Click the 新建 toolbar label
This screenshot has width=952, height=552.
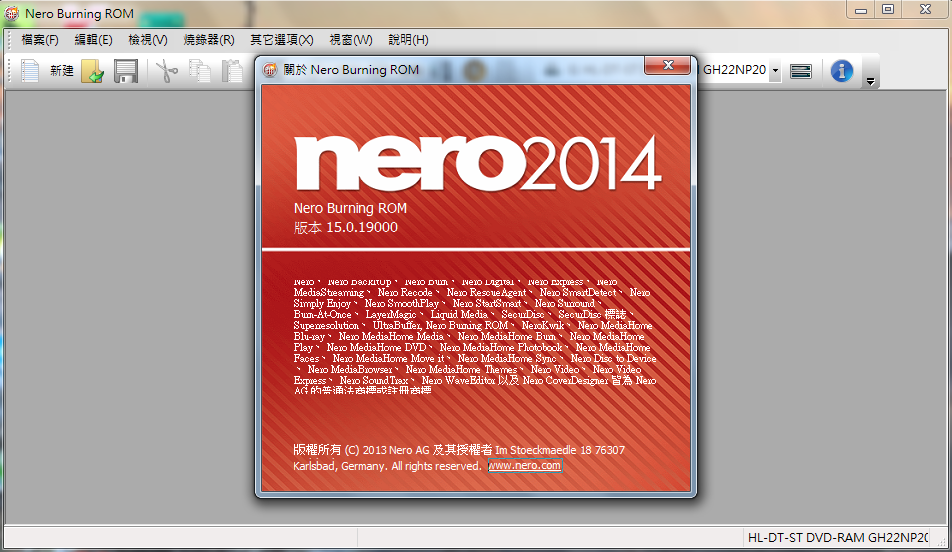coord(61,71)
